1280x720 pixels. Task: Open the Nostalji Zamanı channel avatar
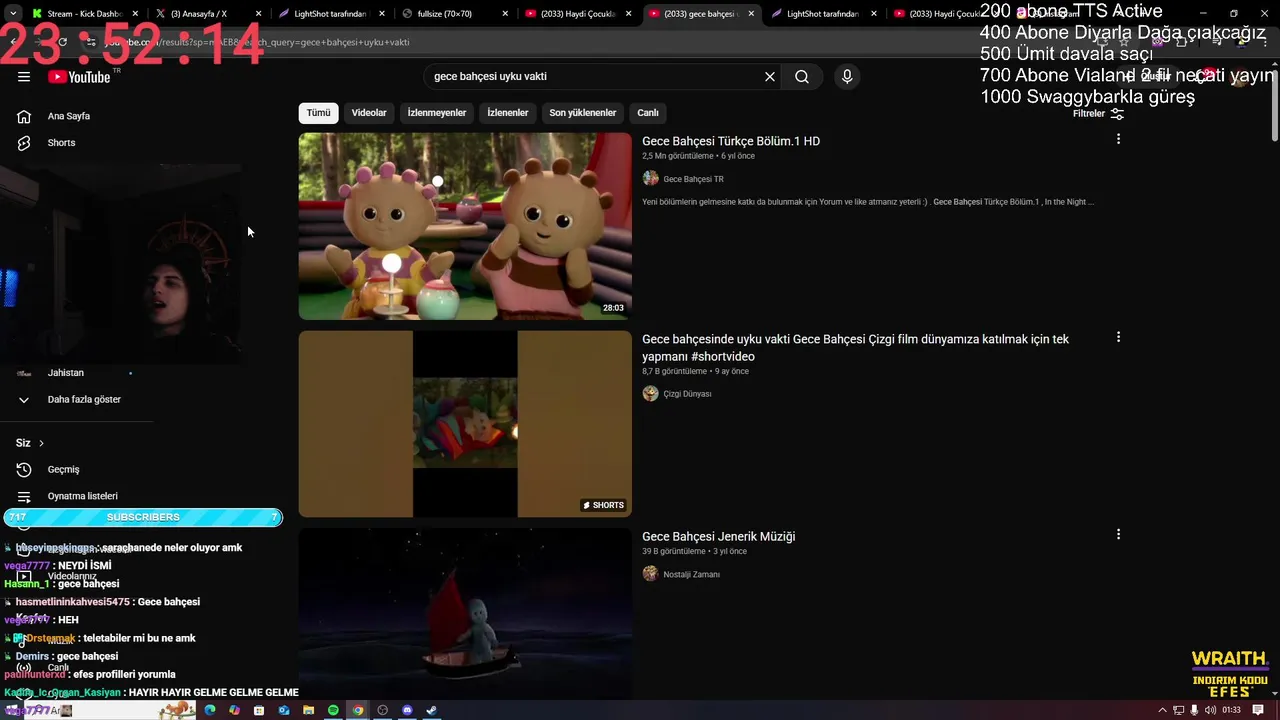point(651,574)
